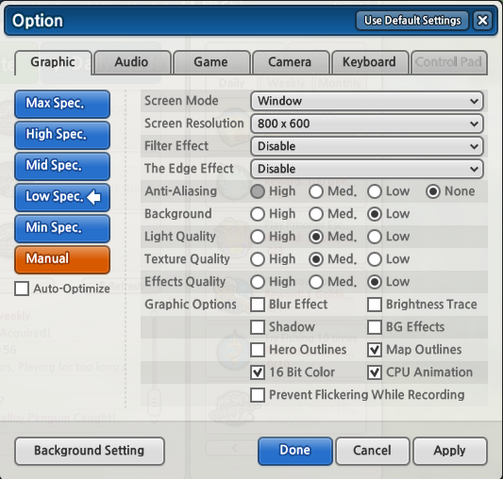Viewport: 503px width, 479px height.
Task: Expand The Edge Effect dropdown
Action: (367, 169)
